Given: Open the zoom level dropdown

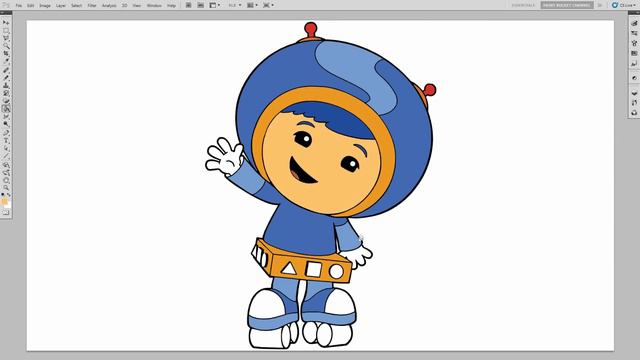Looking at the screenshot, I should (235, 5).
